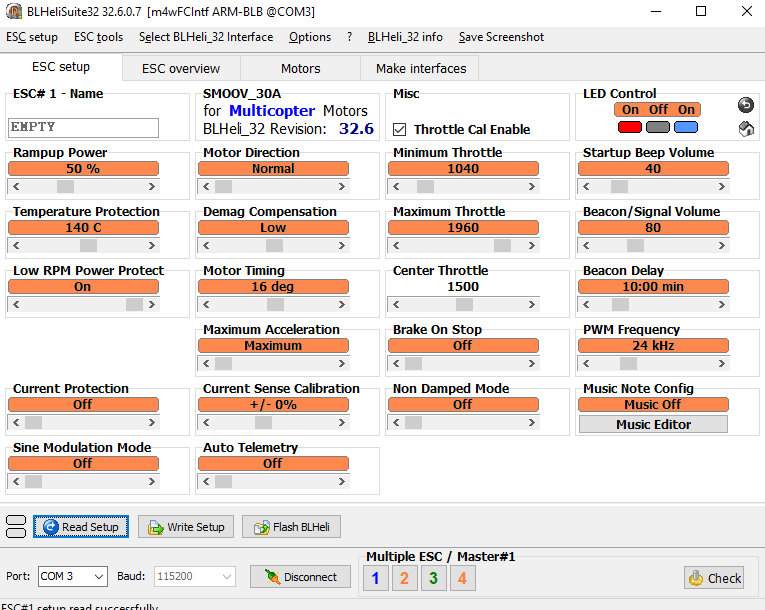Screen dimensions: 765x610
Task: Click the Motor Timing slider thumb
Action: [x=275, y=305]
